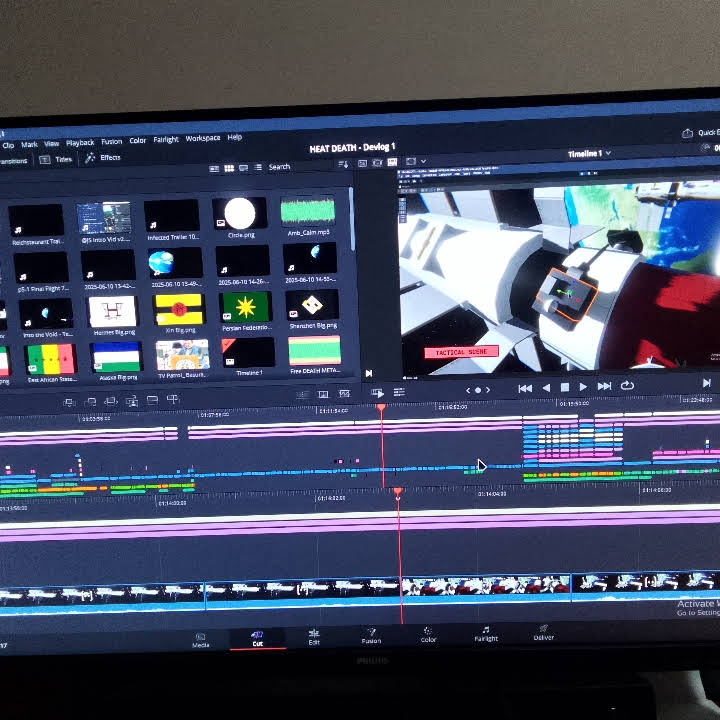Open the Playback menu

point(80,143)
